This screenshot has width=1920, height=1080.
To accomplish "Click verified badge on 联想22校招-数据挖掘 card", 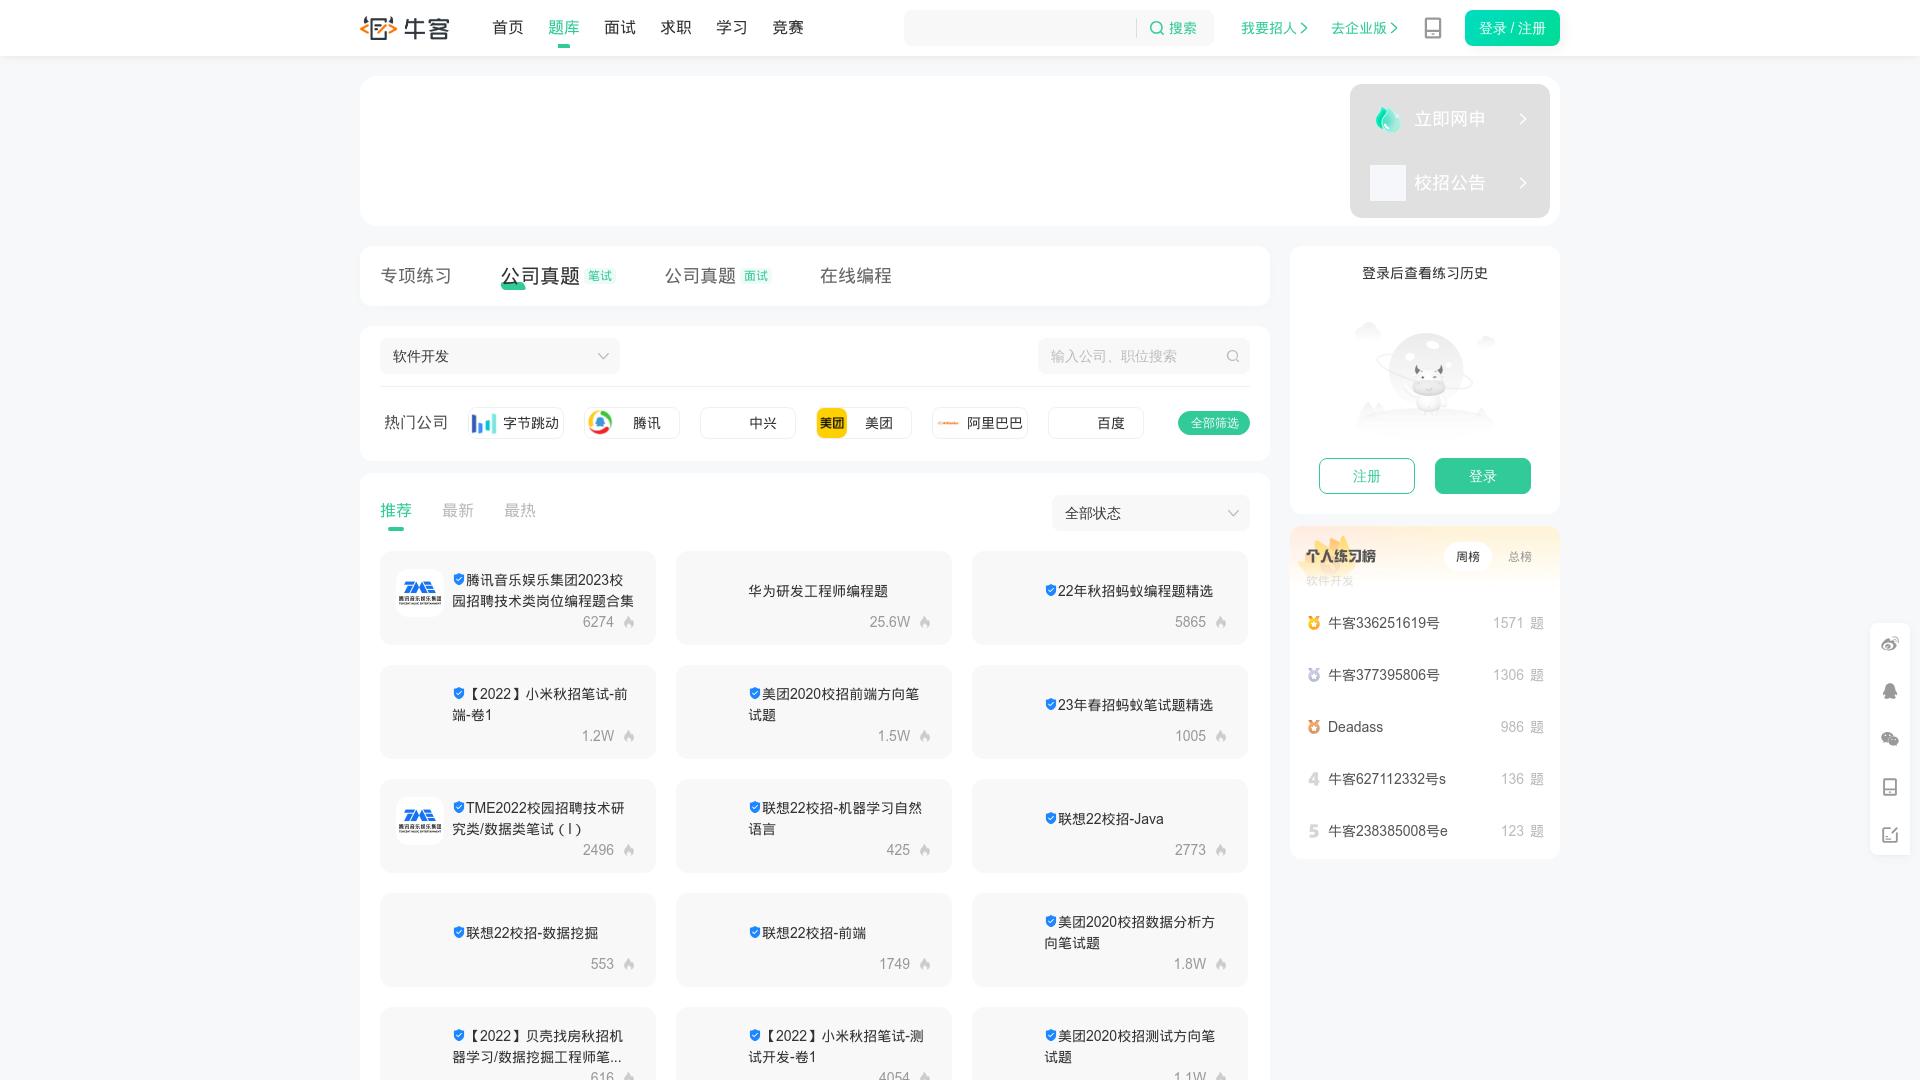I will (459, 932).
